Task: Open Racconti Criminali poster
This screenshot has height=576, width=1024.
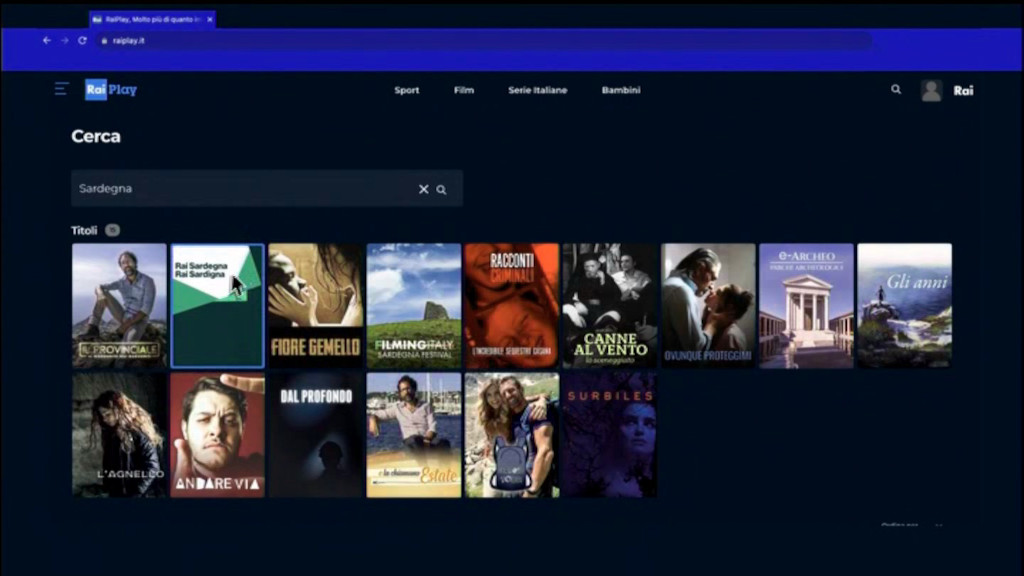Action: tap(512, 306)
